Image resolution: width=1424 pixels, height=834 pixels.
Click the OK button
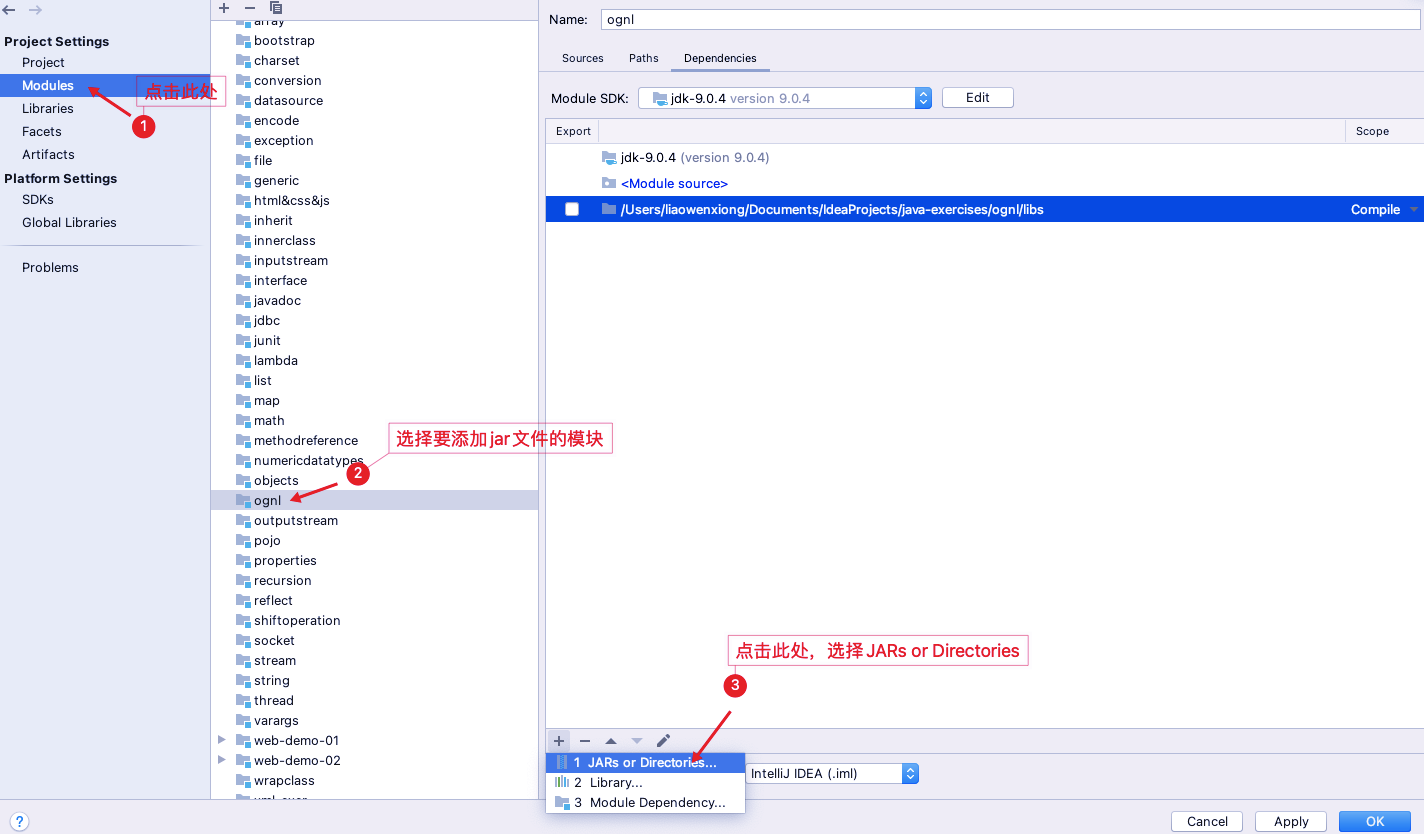pos(1375,821)
